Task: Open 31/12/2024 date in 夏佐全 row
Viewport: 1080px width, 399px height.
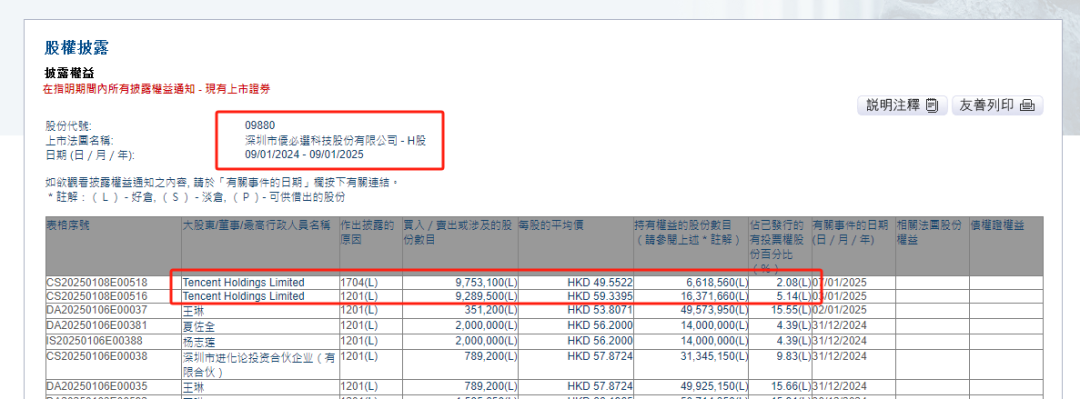Action: (x=840, y=327)
